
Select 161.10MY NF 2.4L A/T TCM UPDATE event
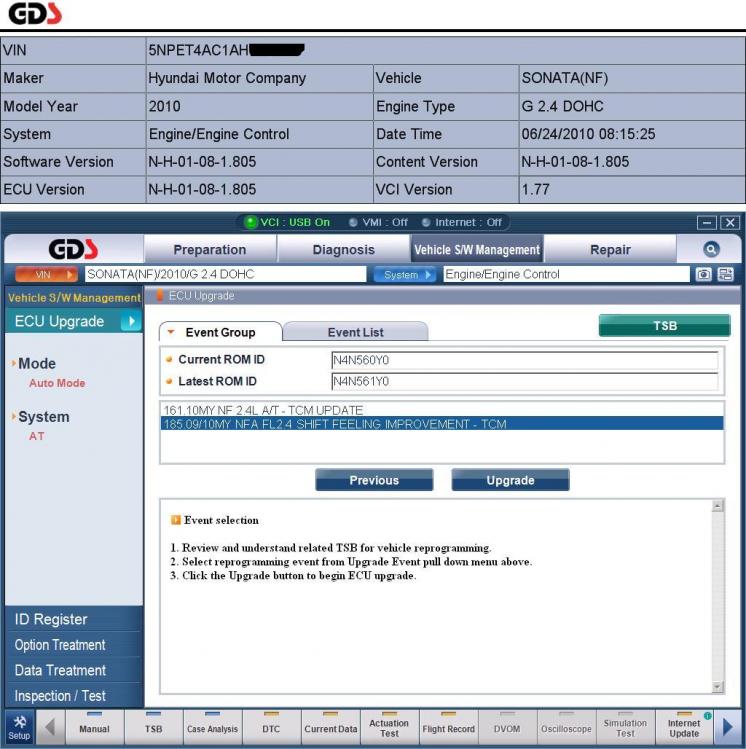[x=263, y=410]
